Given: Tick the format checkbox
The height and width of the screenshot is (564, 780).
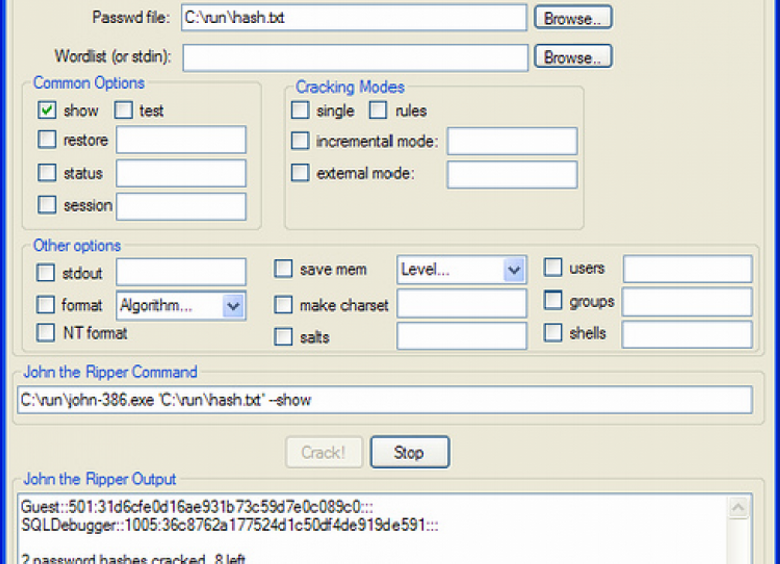Looking at the screenshot, I should (x=45, y=304).
